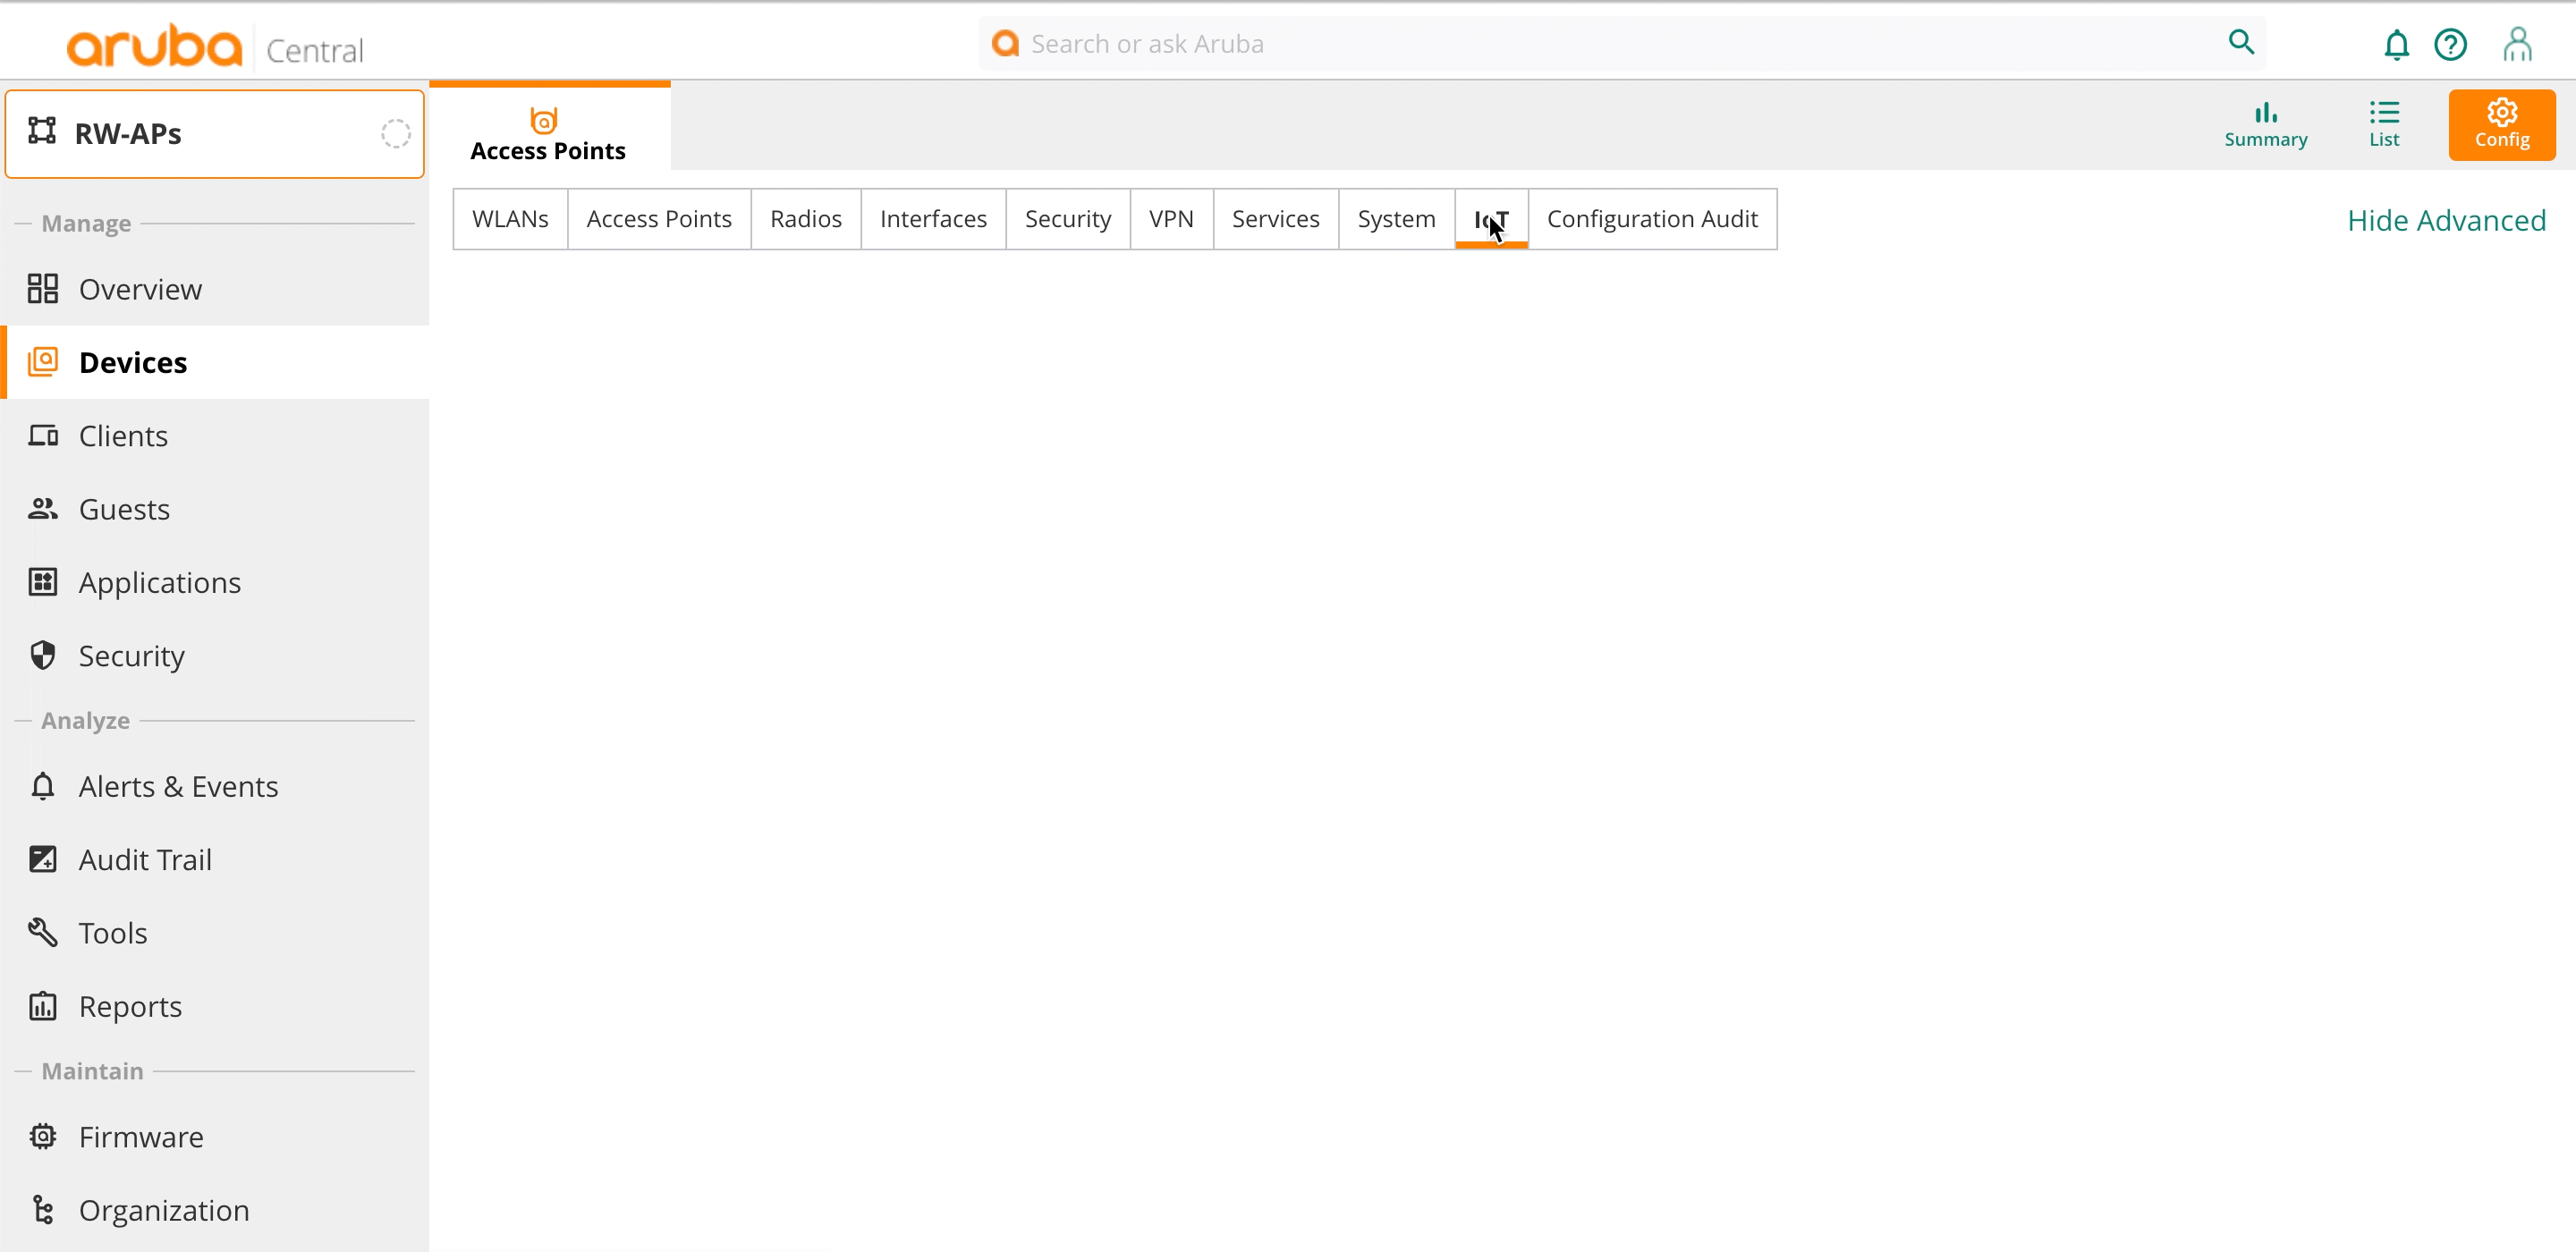Open the help question mark icon
Image resolution: width=2576 pixels, height=1252 pixels.
[2450, 45]
